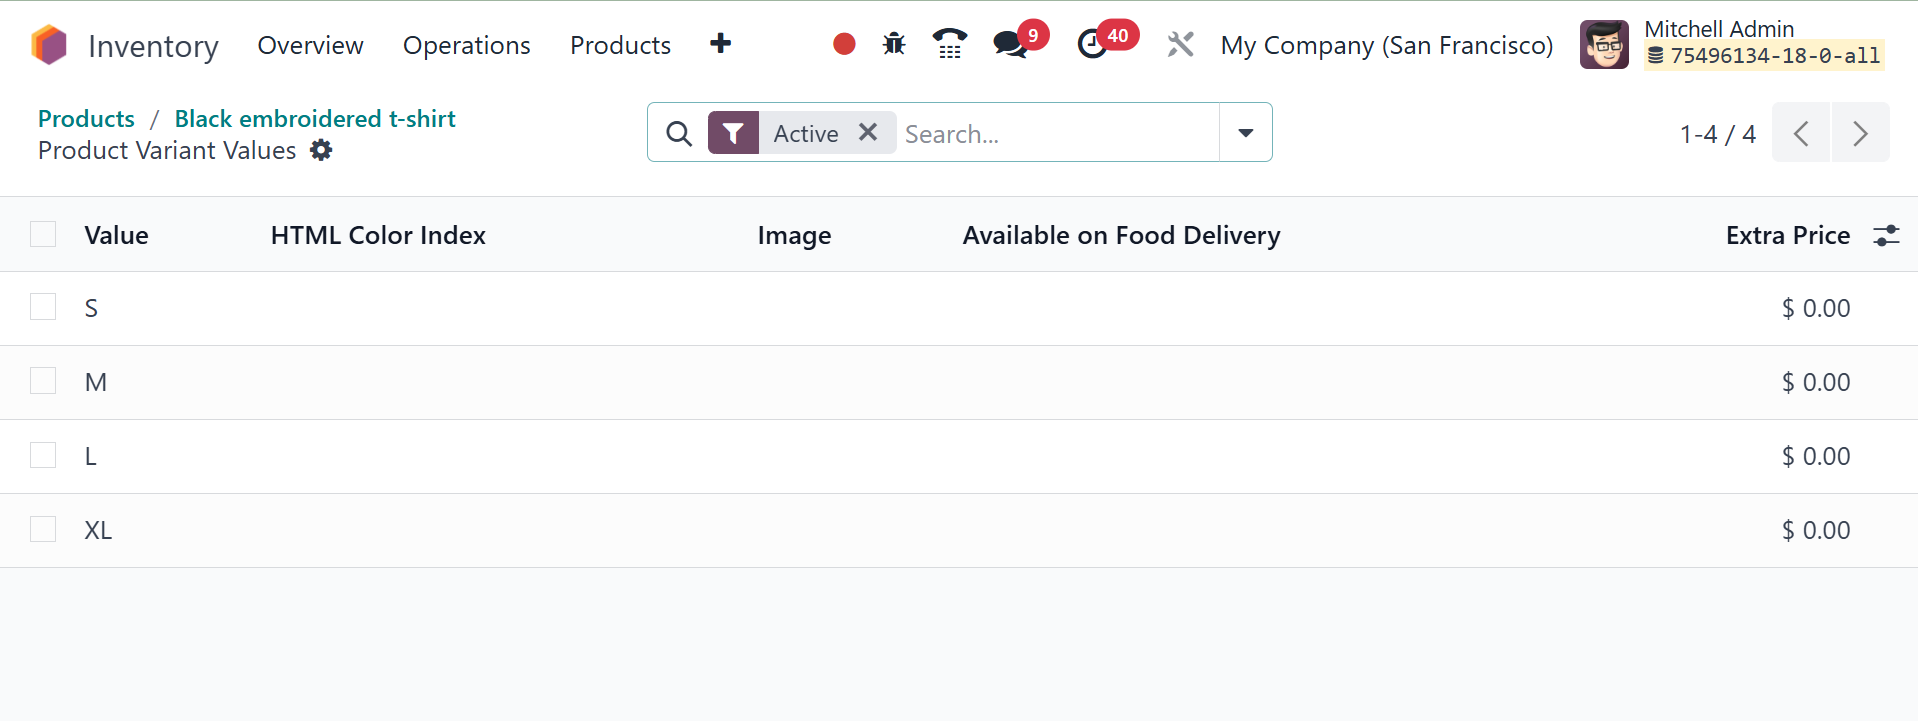Open the conversations messages icon
1918x721 pixels.
pos(1010,44)
